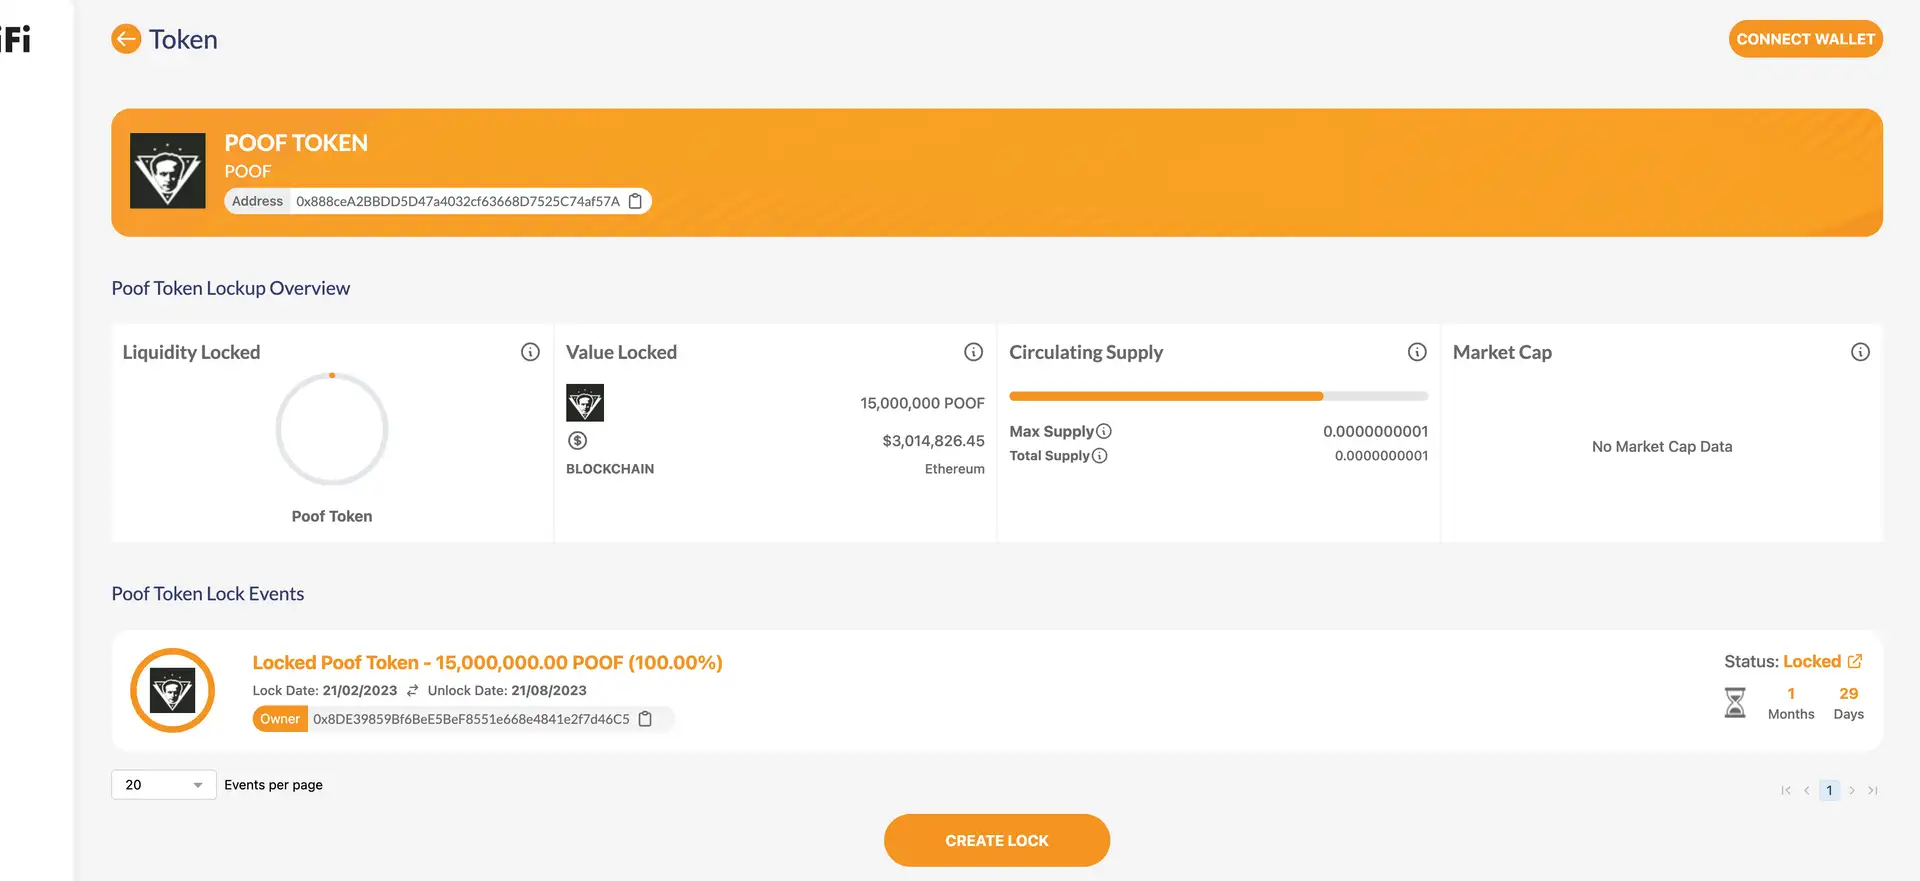Open the Locked status external link icon
Image resolution: width=1920 pixels, height=881 pixels.
(1855, 661)
